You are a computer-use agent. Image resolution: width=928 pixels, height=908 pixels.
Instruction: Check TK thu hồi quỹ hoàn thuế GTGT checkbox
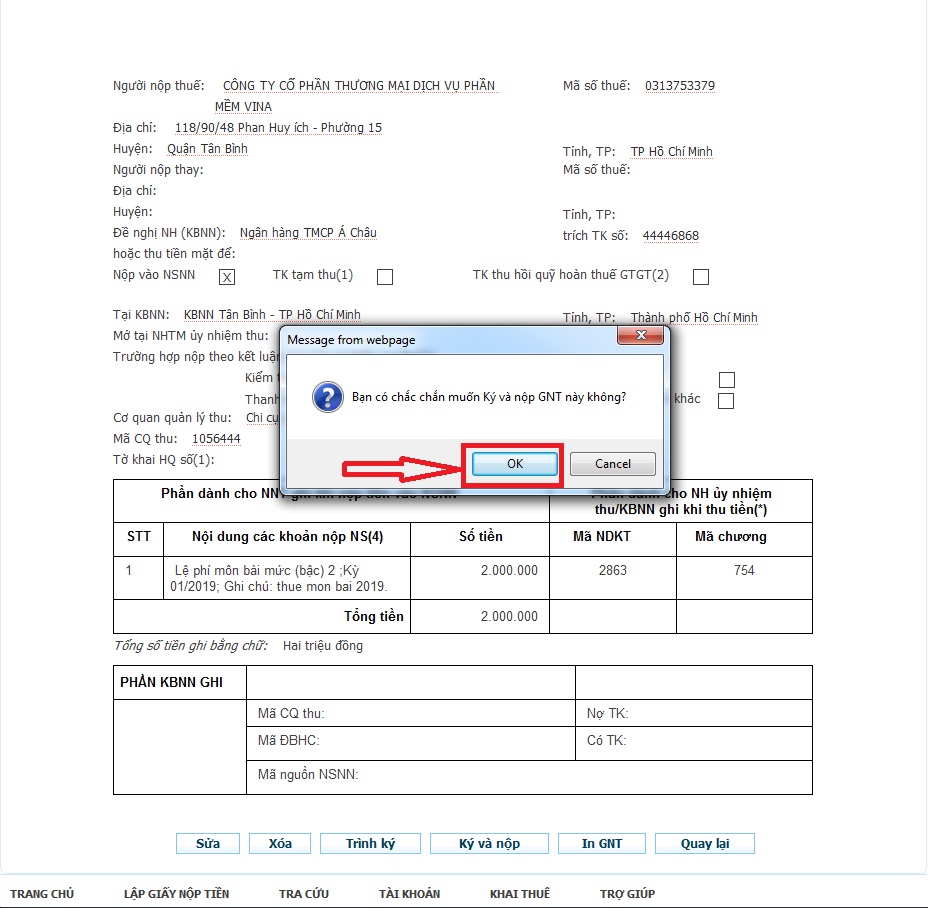coord(701,277)
